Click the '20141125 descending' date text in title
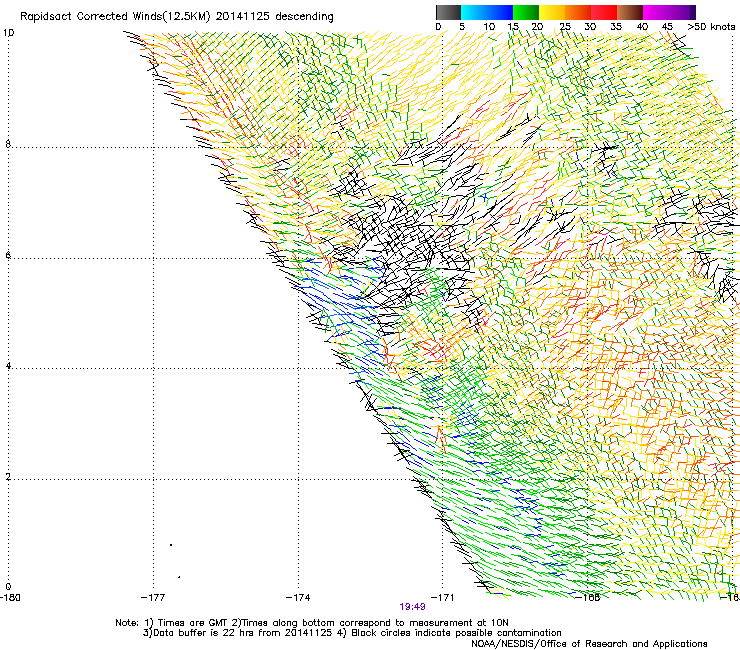 (x=275, y=17)
